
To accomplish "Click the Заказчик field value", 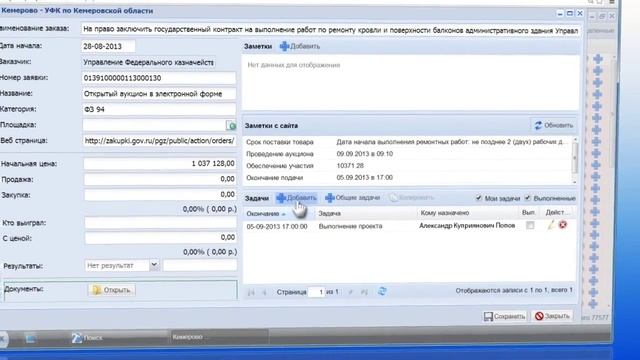I will 149,62.
